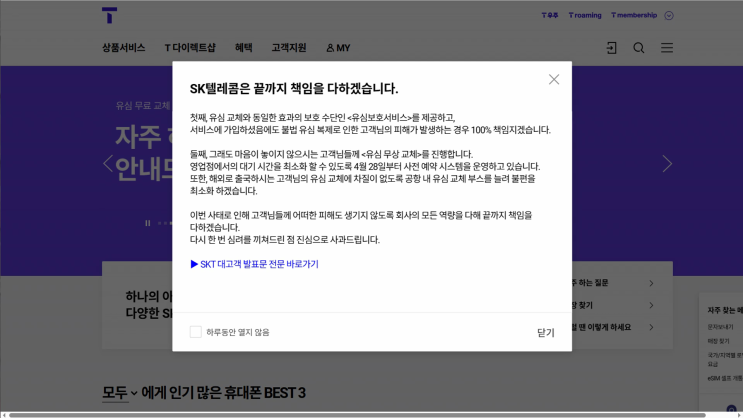Screen dimensions: 743x418
Task: Open the search magnifier icon
Action: (x=639, y=48)
